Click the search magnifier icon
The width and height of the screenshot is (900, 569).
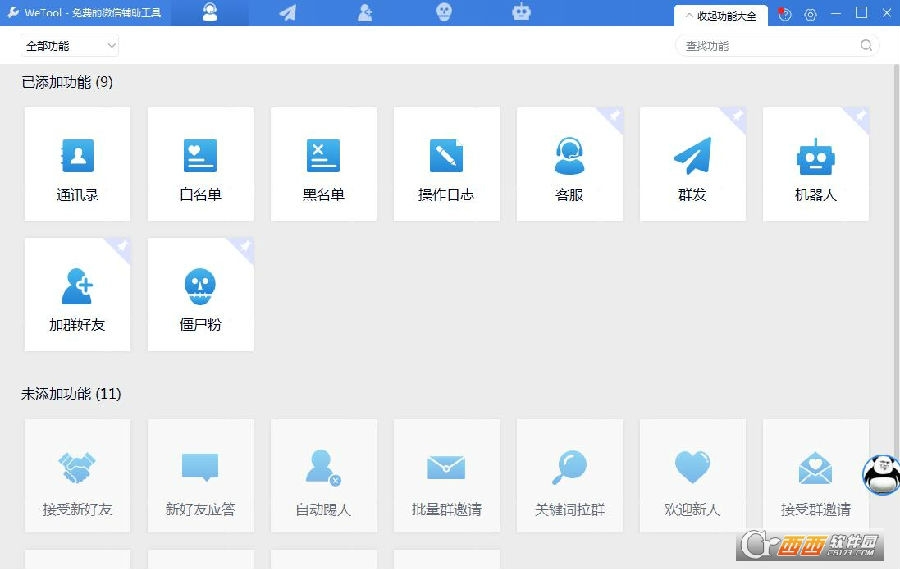click(866, 45)
